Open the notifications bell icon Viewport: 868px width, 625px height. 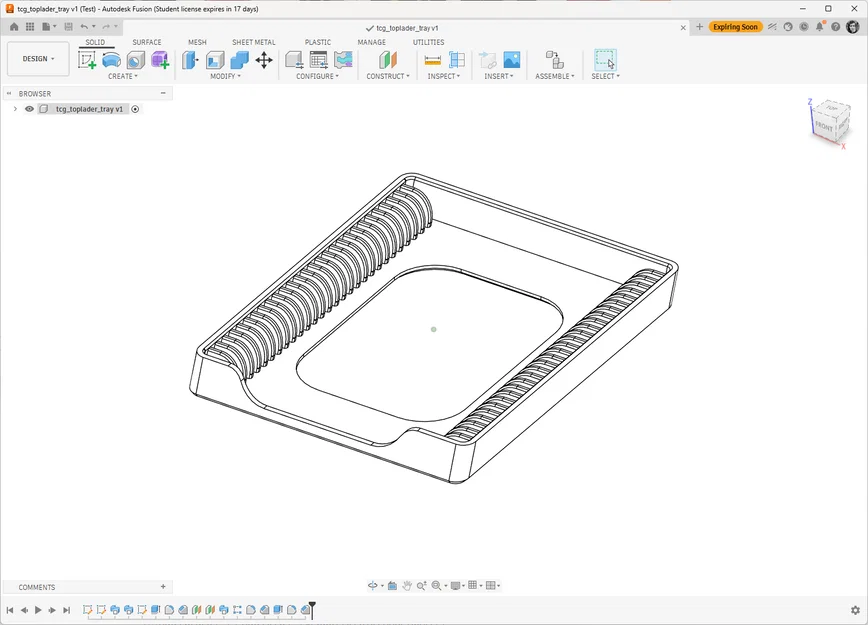click(820, 27)
